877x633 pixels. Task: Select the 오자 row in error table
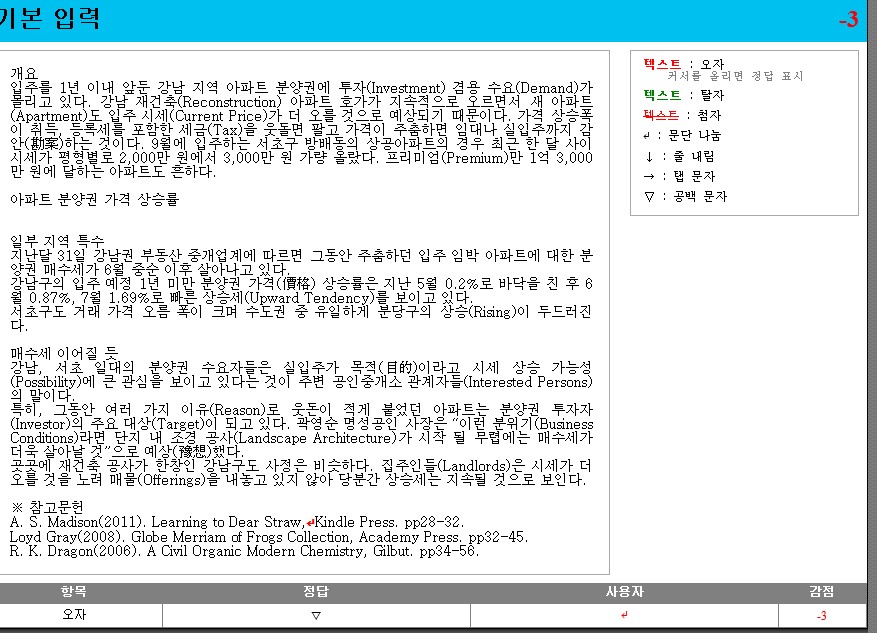click(73, 616)
